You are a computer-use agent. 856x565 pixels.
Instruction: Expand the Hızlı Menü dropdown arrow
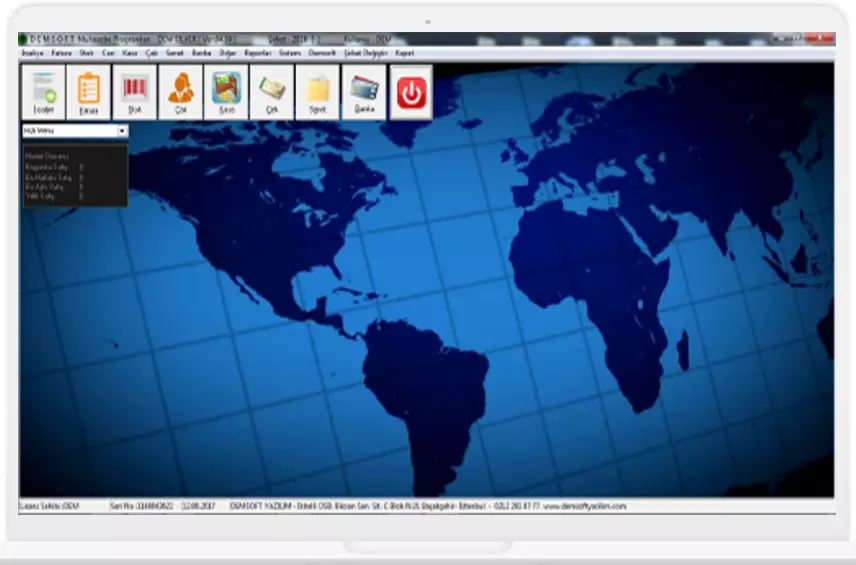[122, 131]
